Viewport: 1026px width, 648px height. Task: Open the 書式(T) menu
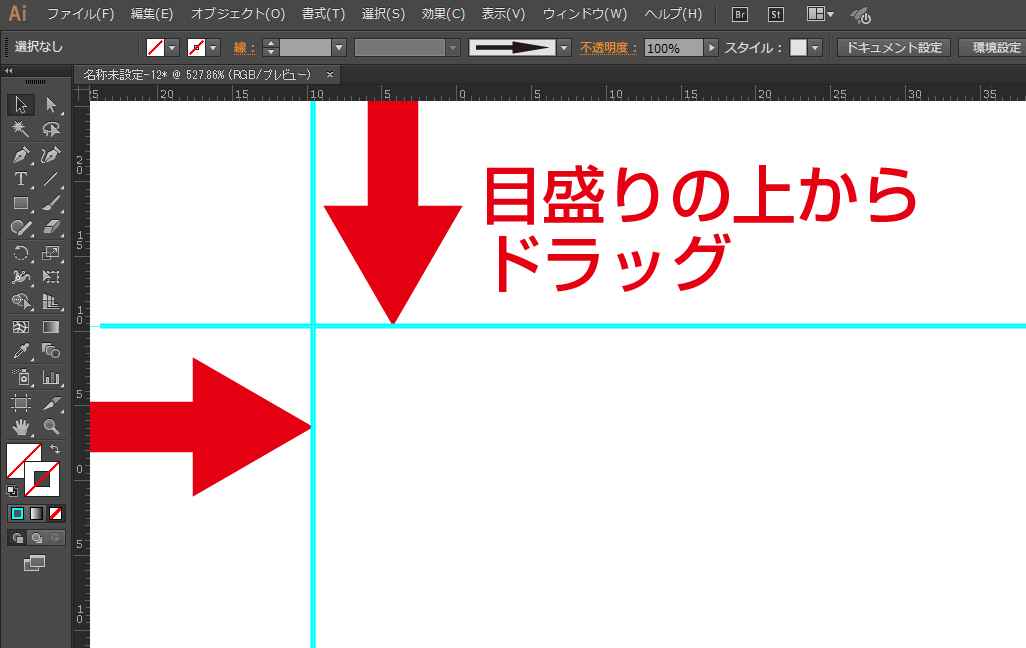[x=323, y=14]
